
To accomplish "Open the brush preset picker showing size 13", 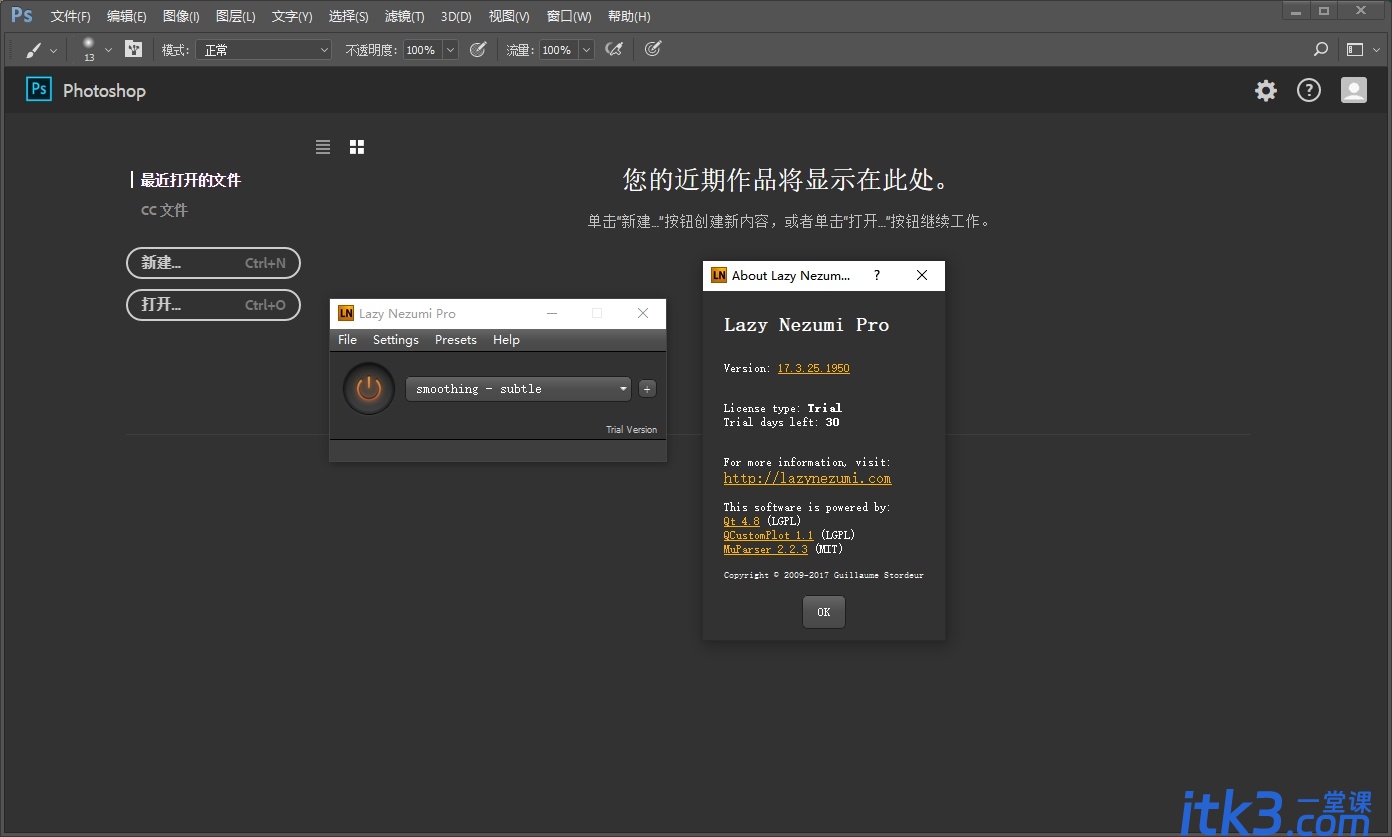I will 89,49.
